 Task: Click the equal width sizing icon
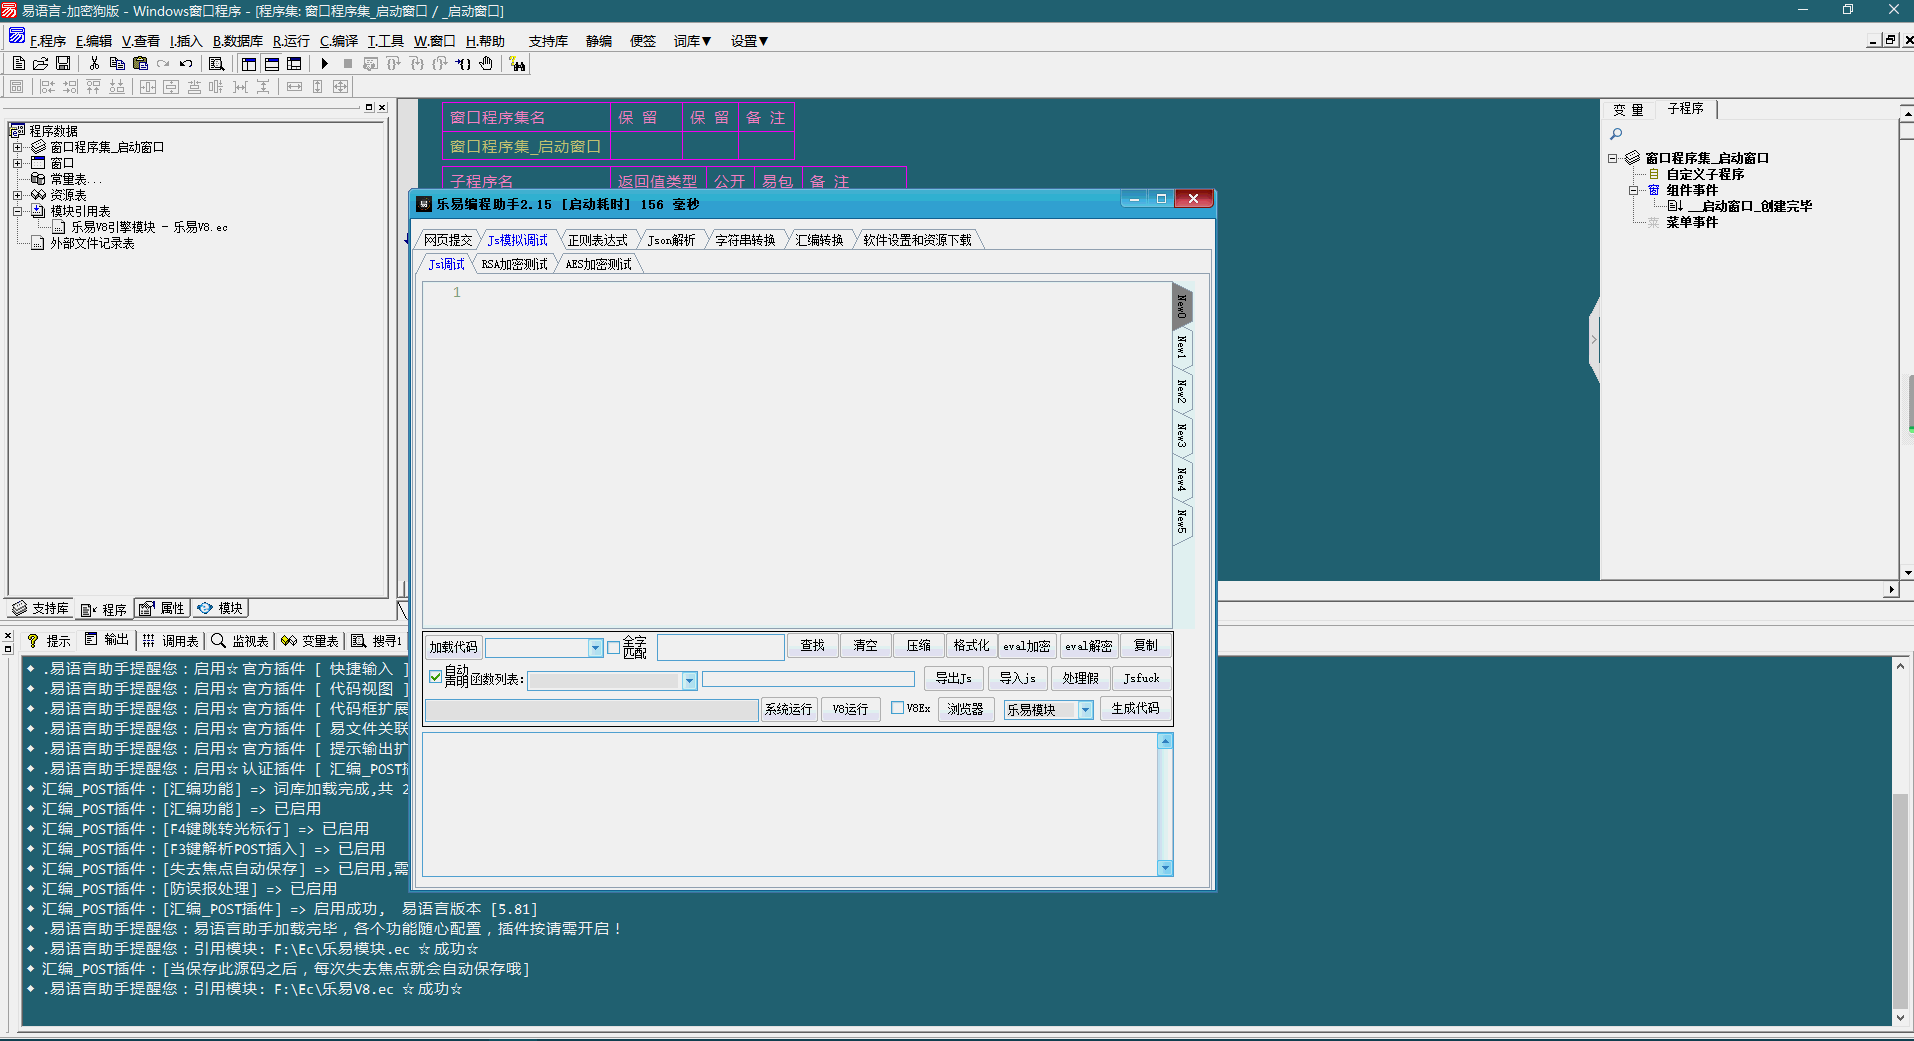[x=294, y=87]
